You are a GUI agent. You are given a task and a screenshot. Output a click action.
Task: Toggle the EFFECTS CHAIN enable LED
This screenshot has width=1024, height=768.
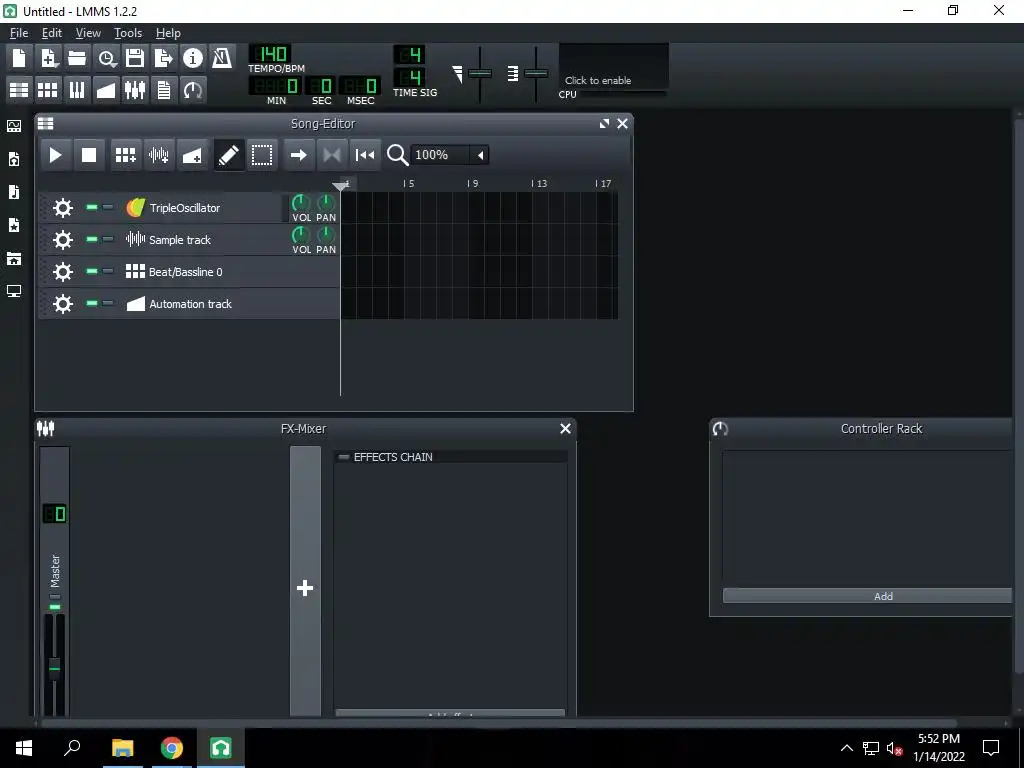344,457
